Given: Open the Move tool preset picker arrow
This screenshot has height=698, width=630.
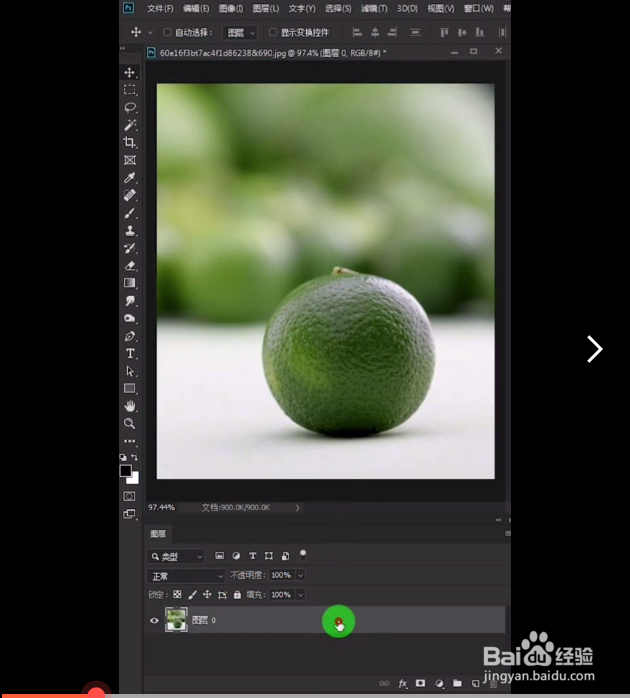Looking at the screenshot, I should click(150, 32).
